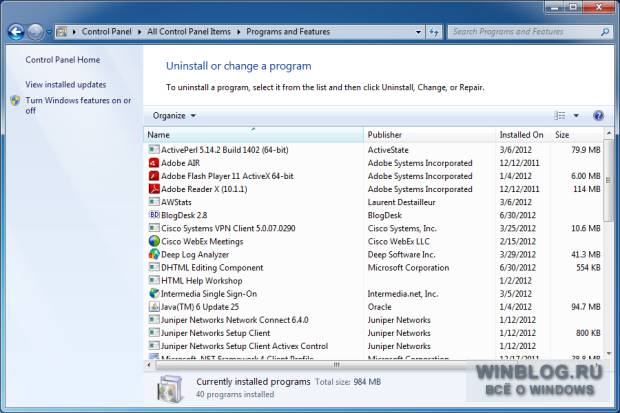Open the address bar history dropdown
Viewport: 620px width, 413px height.
418,32
